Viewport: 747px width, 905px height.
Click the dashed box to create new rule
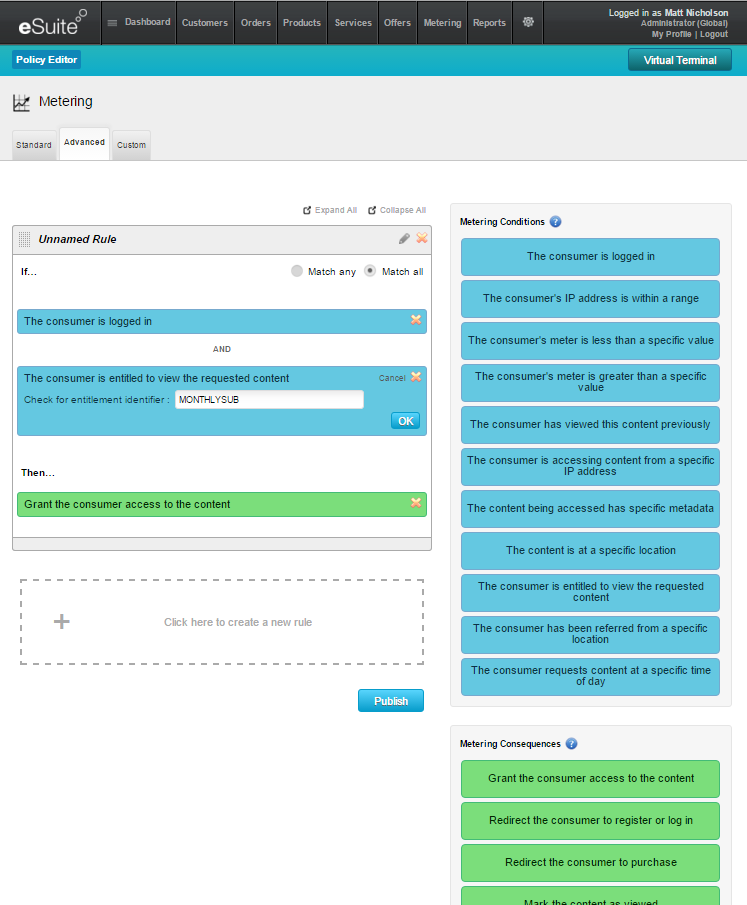coord(222,622)
